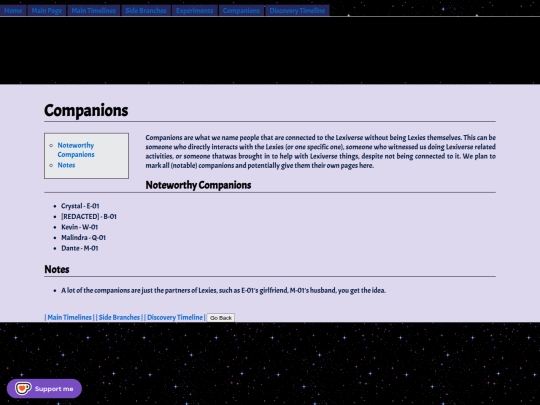Select the Crystal - E-01 list entry
The height and width of the screenshot is (405, 540).
point(80,206)
